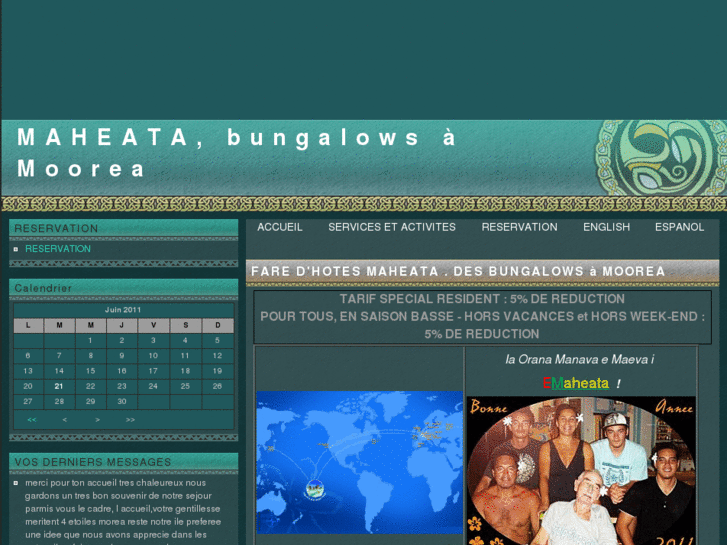This screenshot has height=545, width=727.
Task: Click the Calendrier panel header
Action: [123, 288]
